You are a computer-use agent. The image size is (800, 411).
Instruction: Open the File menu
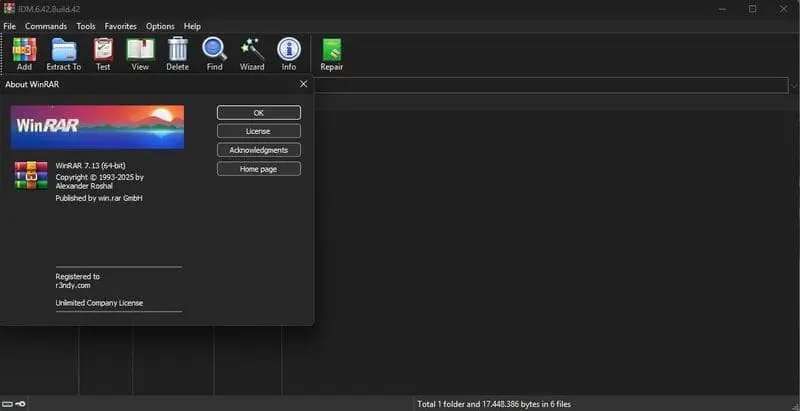(10, 26)
